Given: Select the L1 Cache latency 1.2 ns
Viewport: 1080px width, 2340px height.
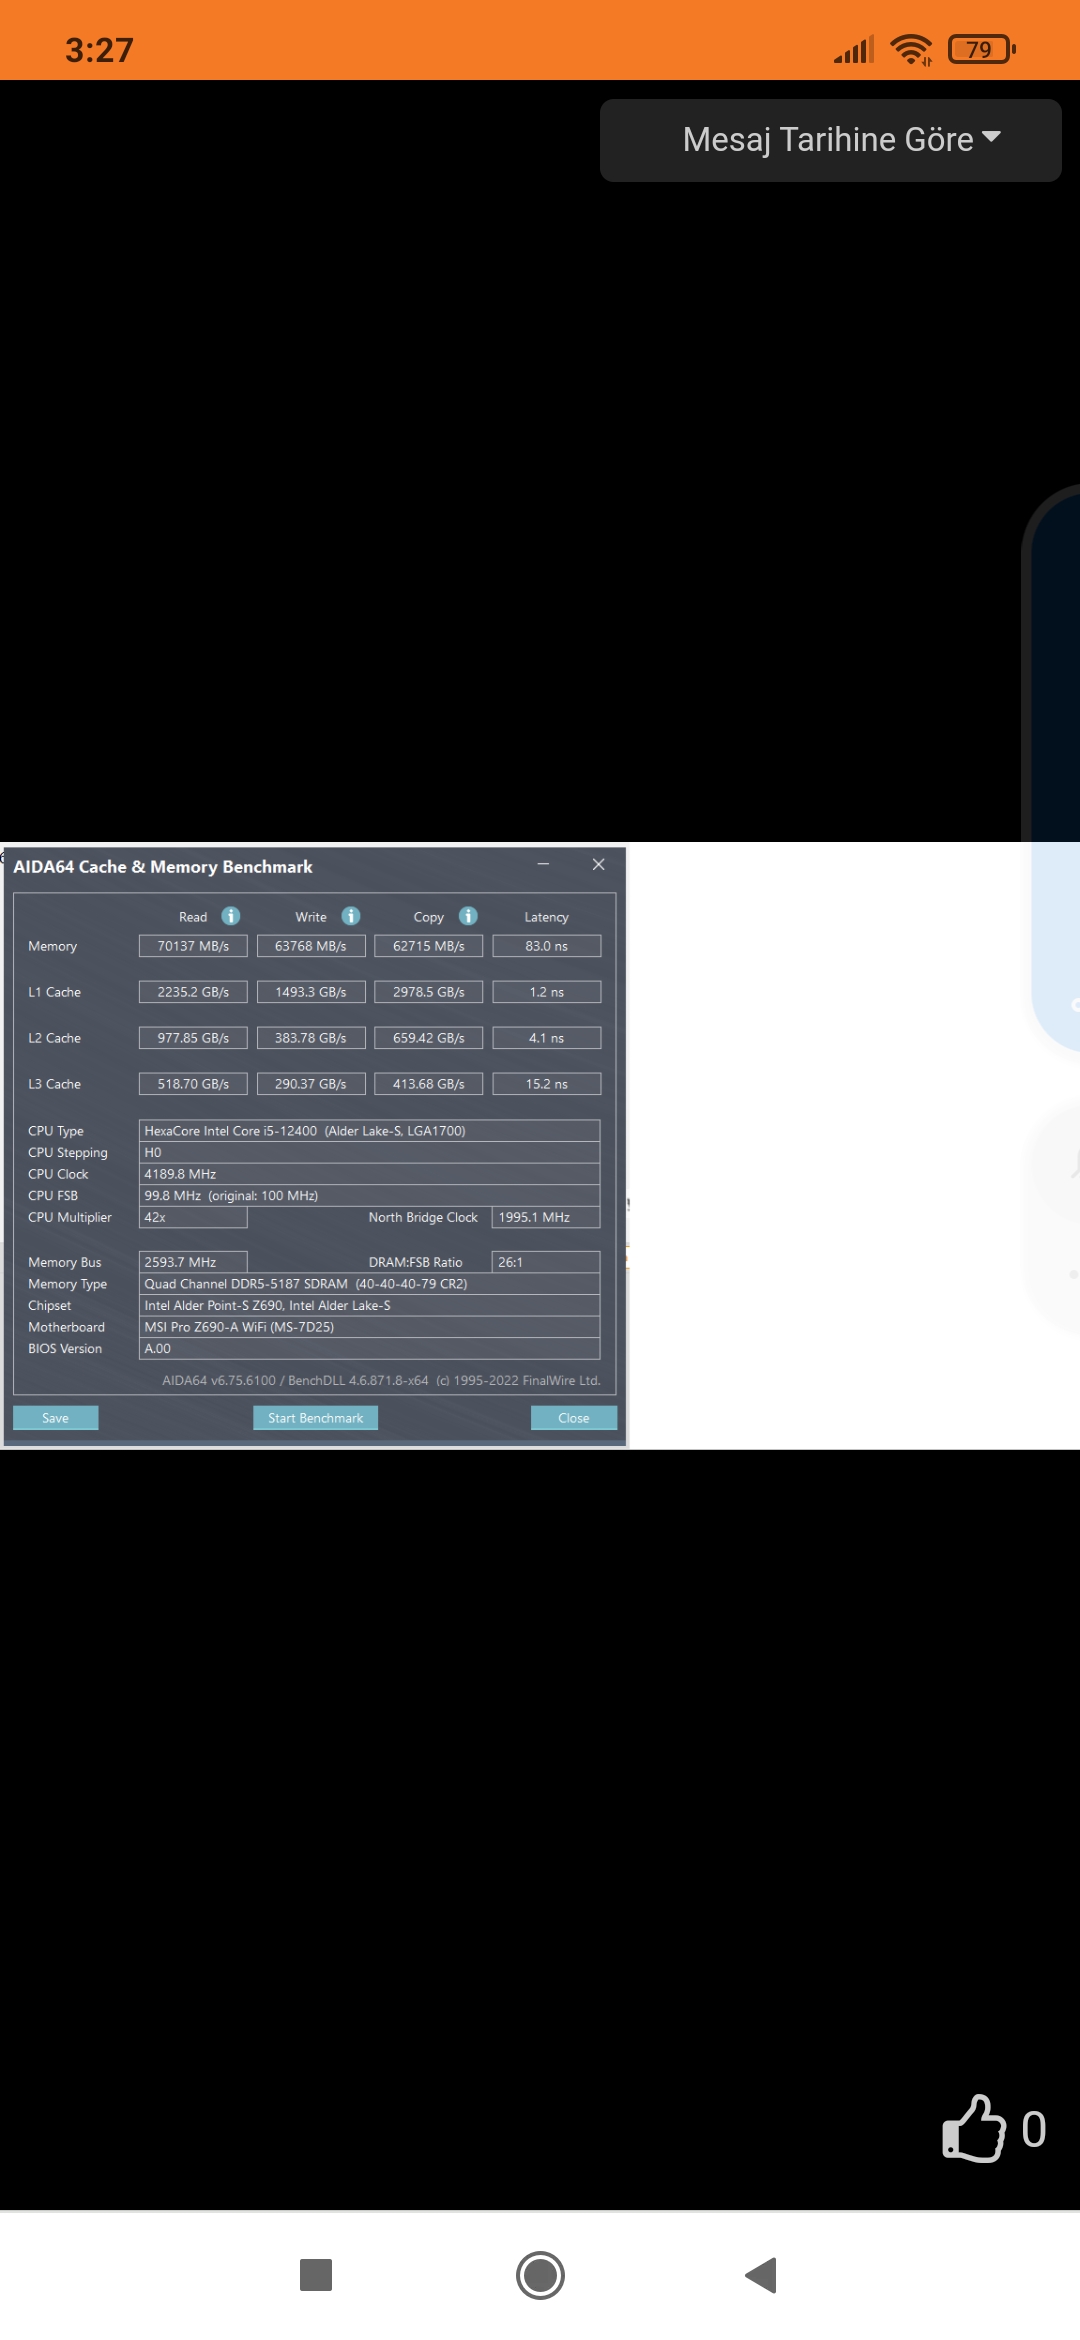Looking at the screenshot, I should point(547,992).
